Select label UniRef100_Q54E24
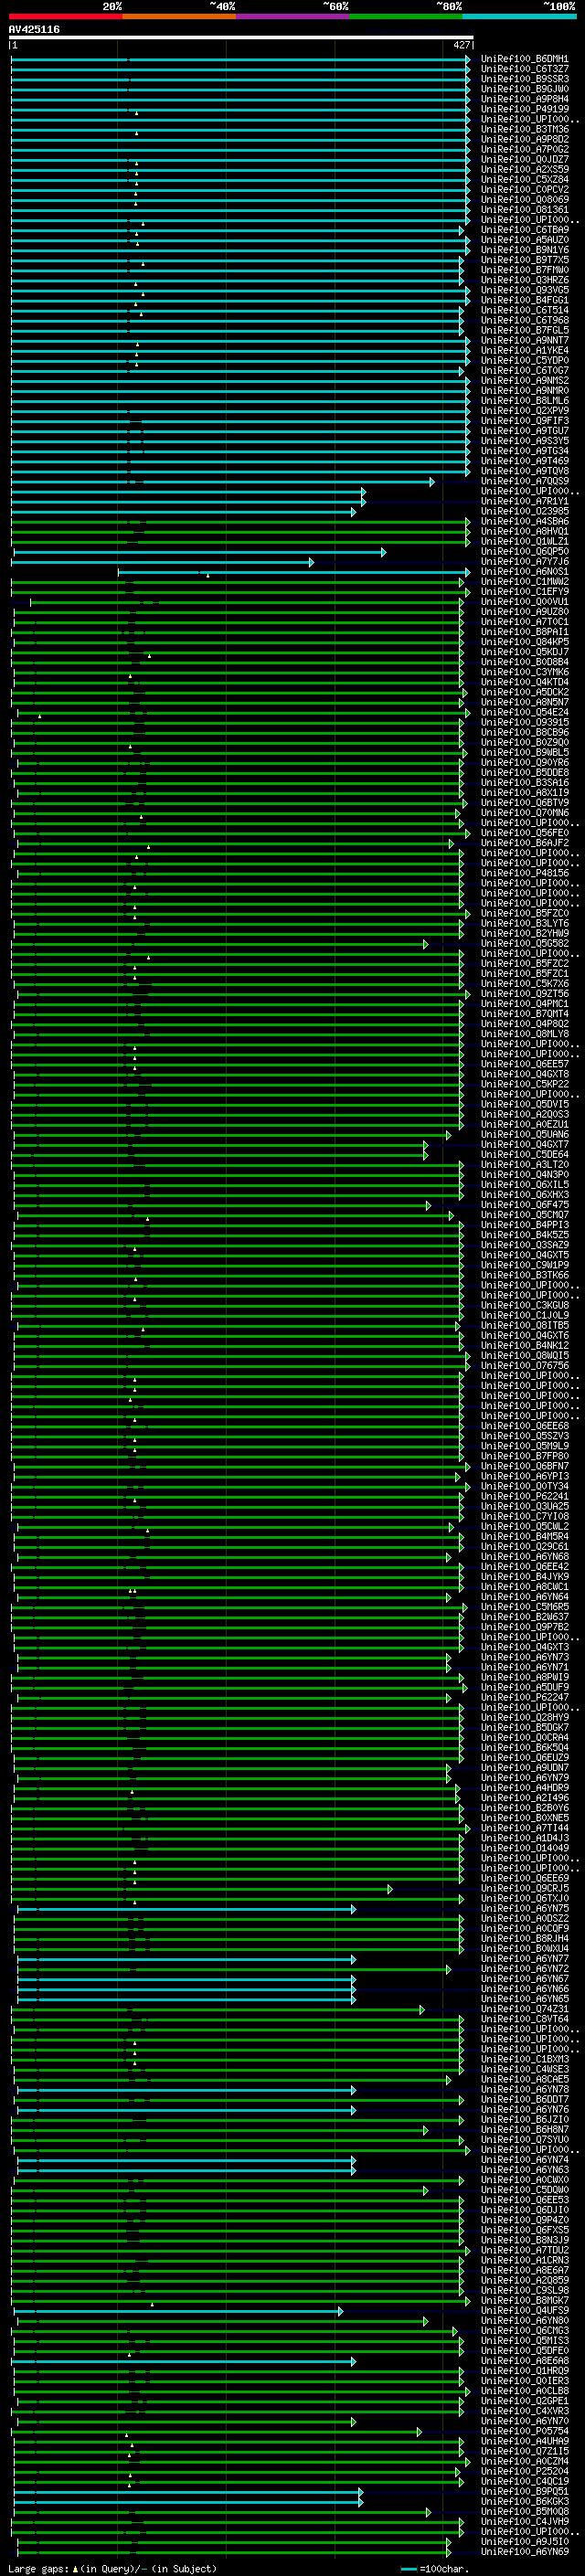 pos(525,712)
